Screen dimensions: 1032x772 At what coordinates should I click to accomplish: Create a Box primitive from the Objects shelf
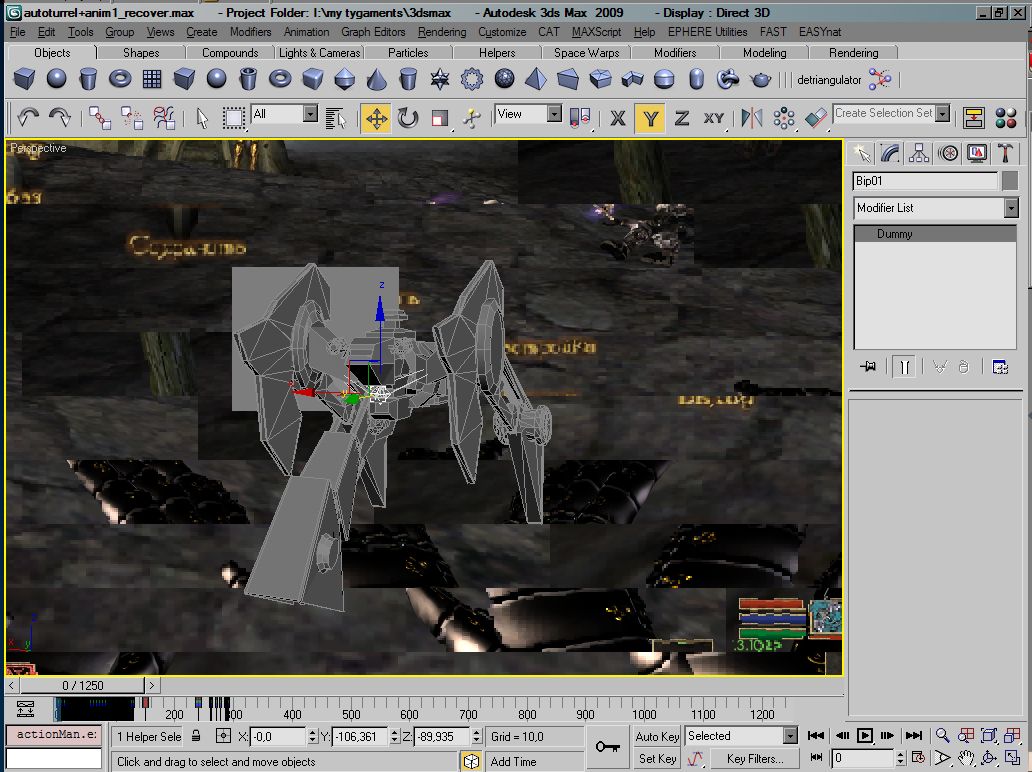tap(24, 79)
